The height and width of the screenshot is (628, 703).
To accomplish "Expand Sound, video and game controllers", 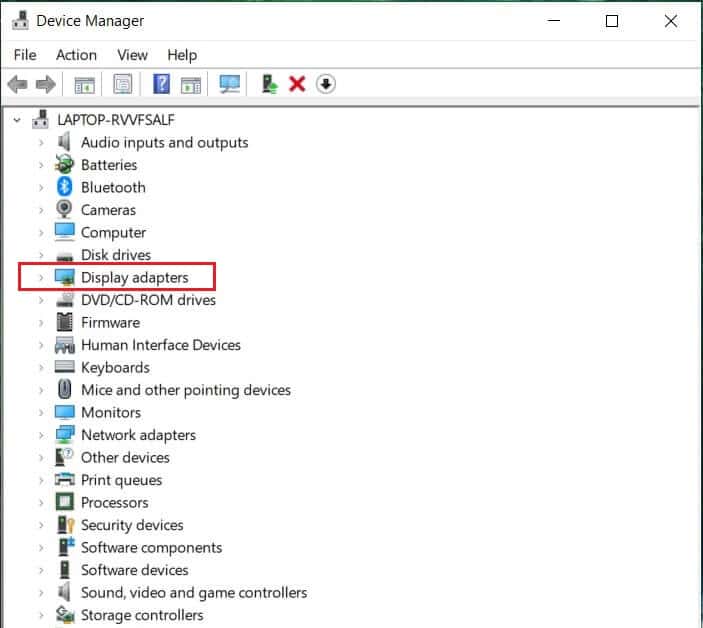I will click(x=41, y=593).
